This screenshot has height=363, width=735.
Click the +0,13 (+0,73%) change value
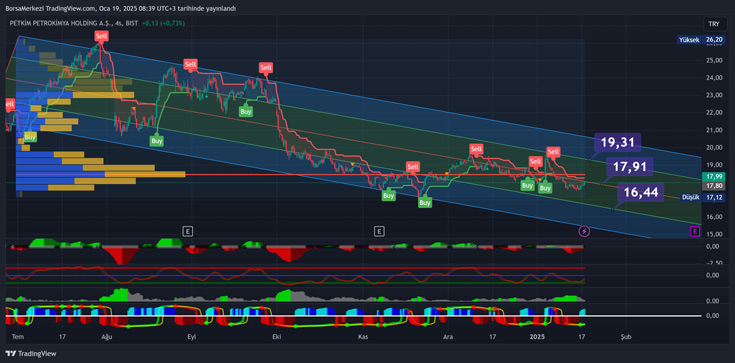164,23
